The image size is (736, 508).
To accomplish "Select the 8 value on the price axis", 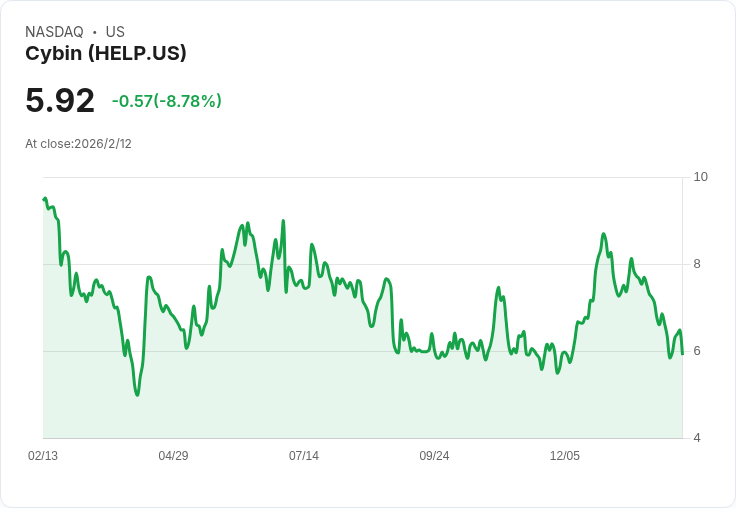I will point(698,264).
